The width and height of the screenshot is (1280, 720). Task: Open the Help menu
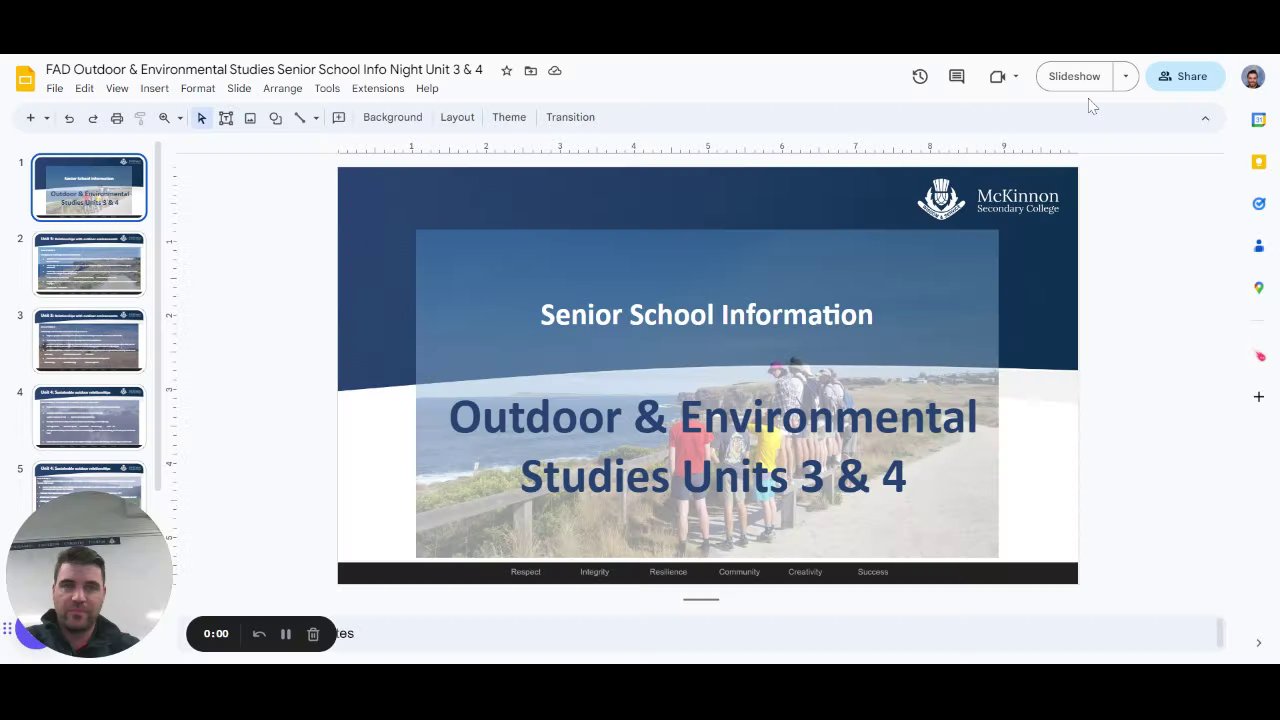pos(427,89)
